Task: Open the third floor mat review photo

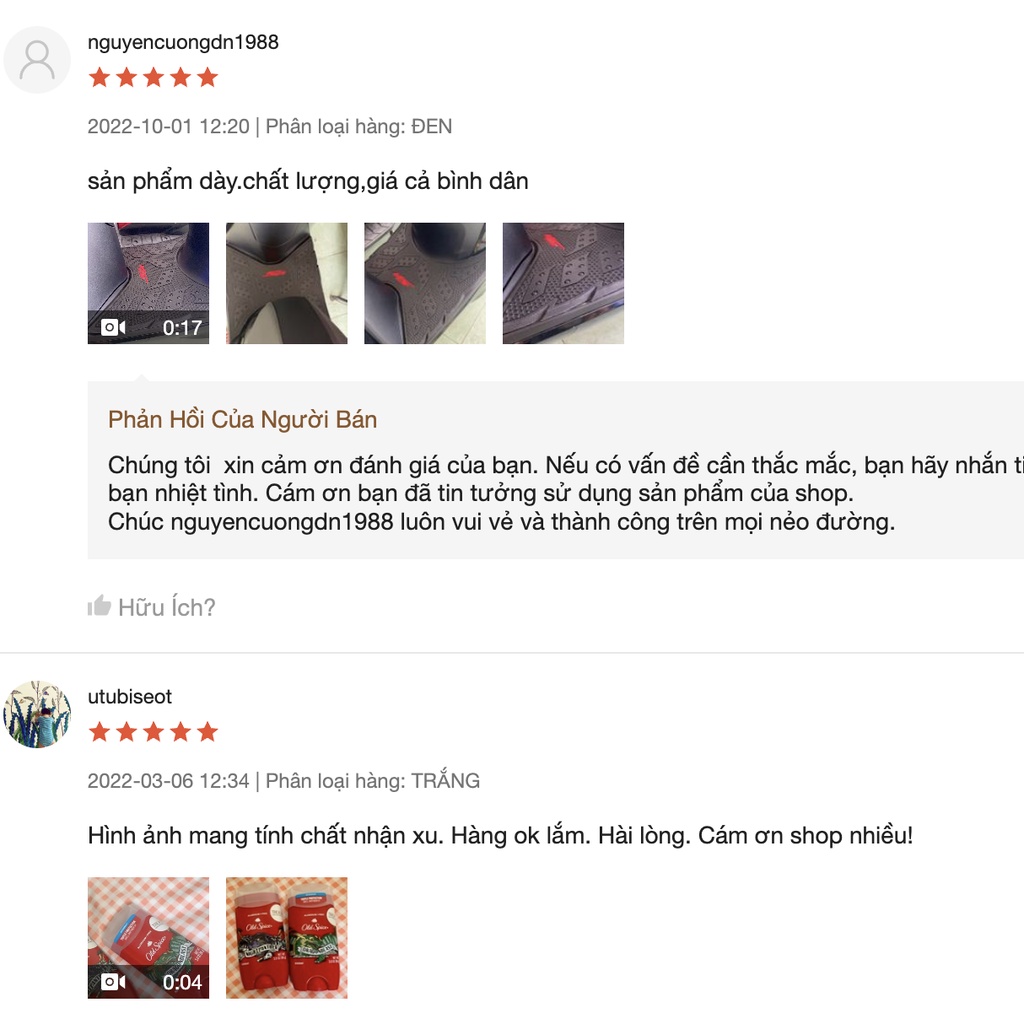Action: (x=425, y=283)
